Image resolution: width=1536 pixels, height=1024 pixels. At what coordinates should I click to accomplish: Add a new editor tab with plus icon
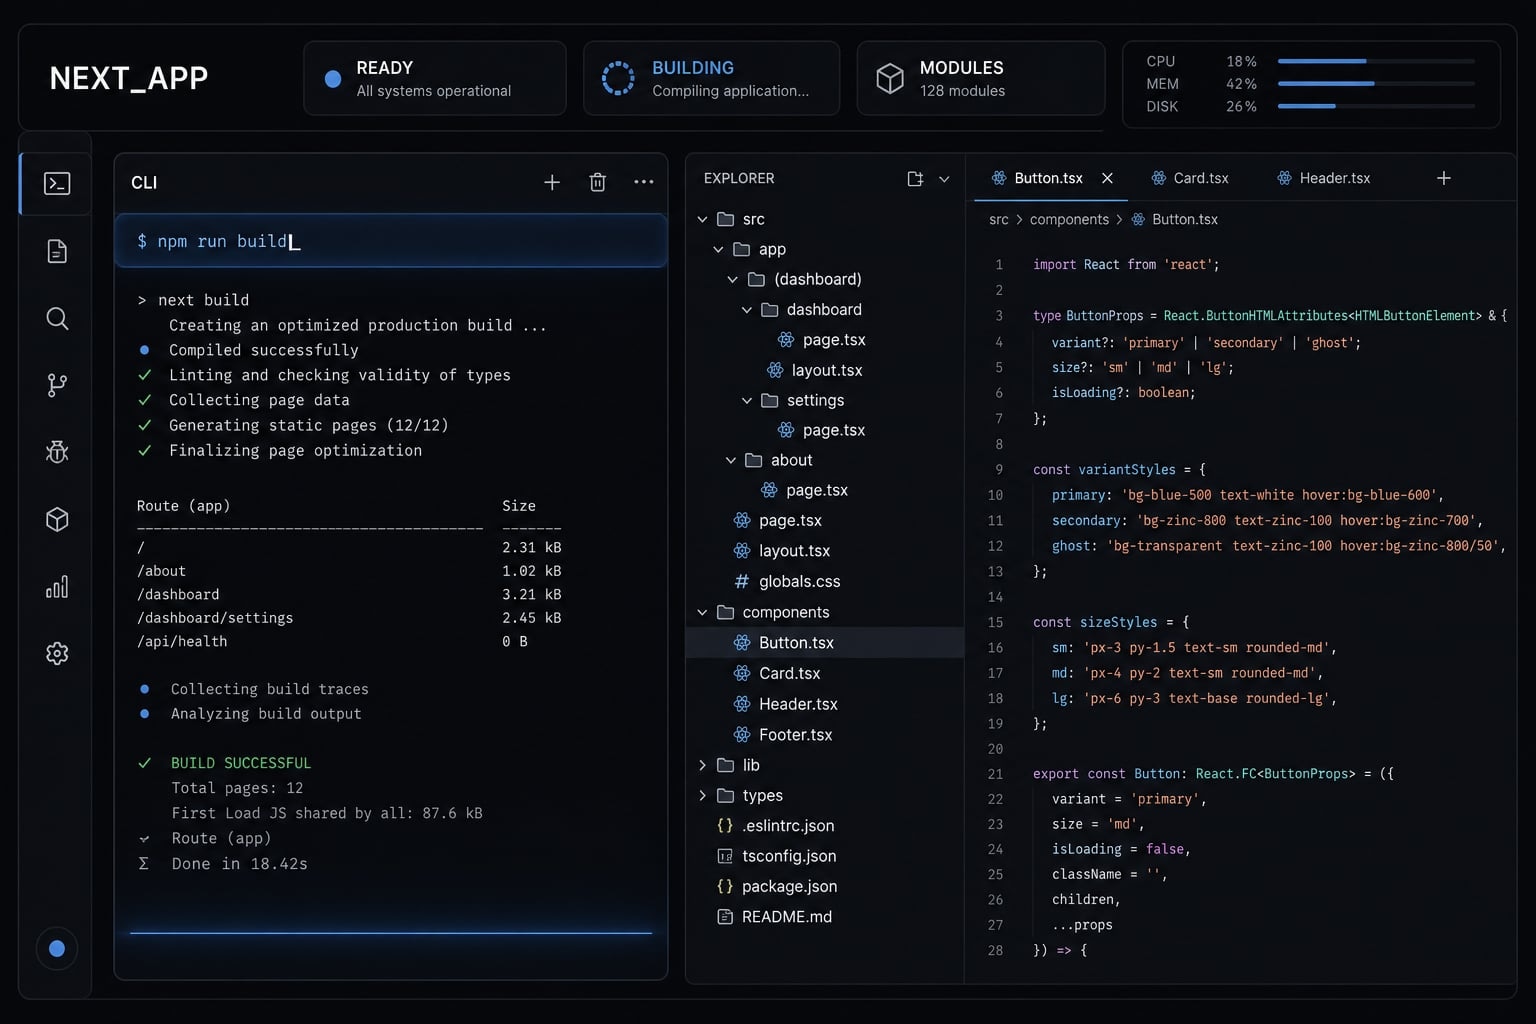(x=1444, y=178)
